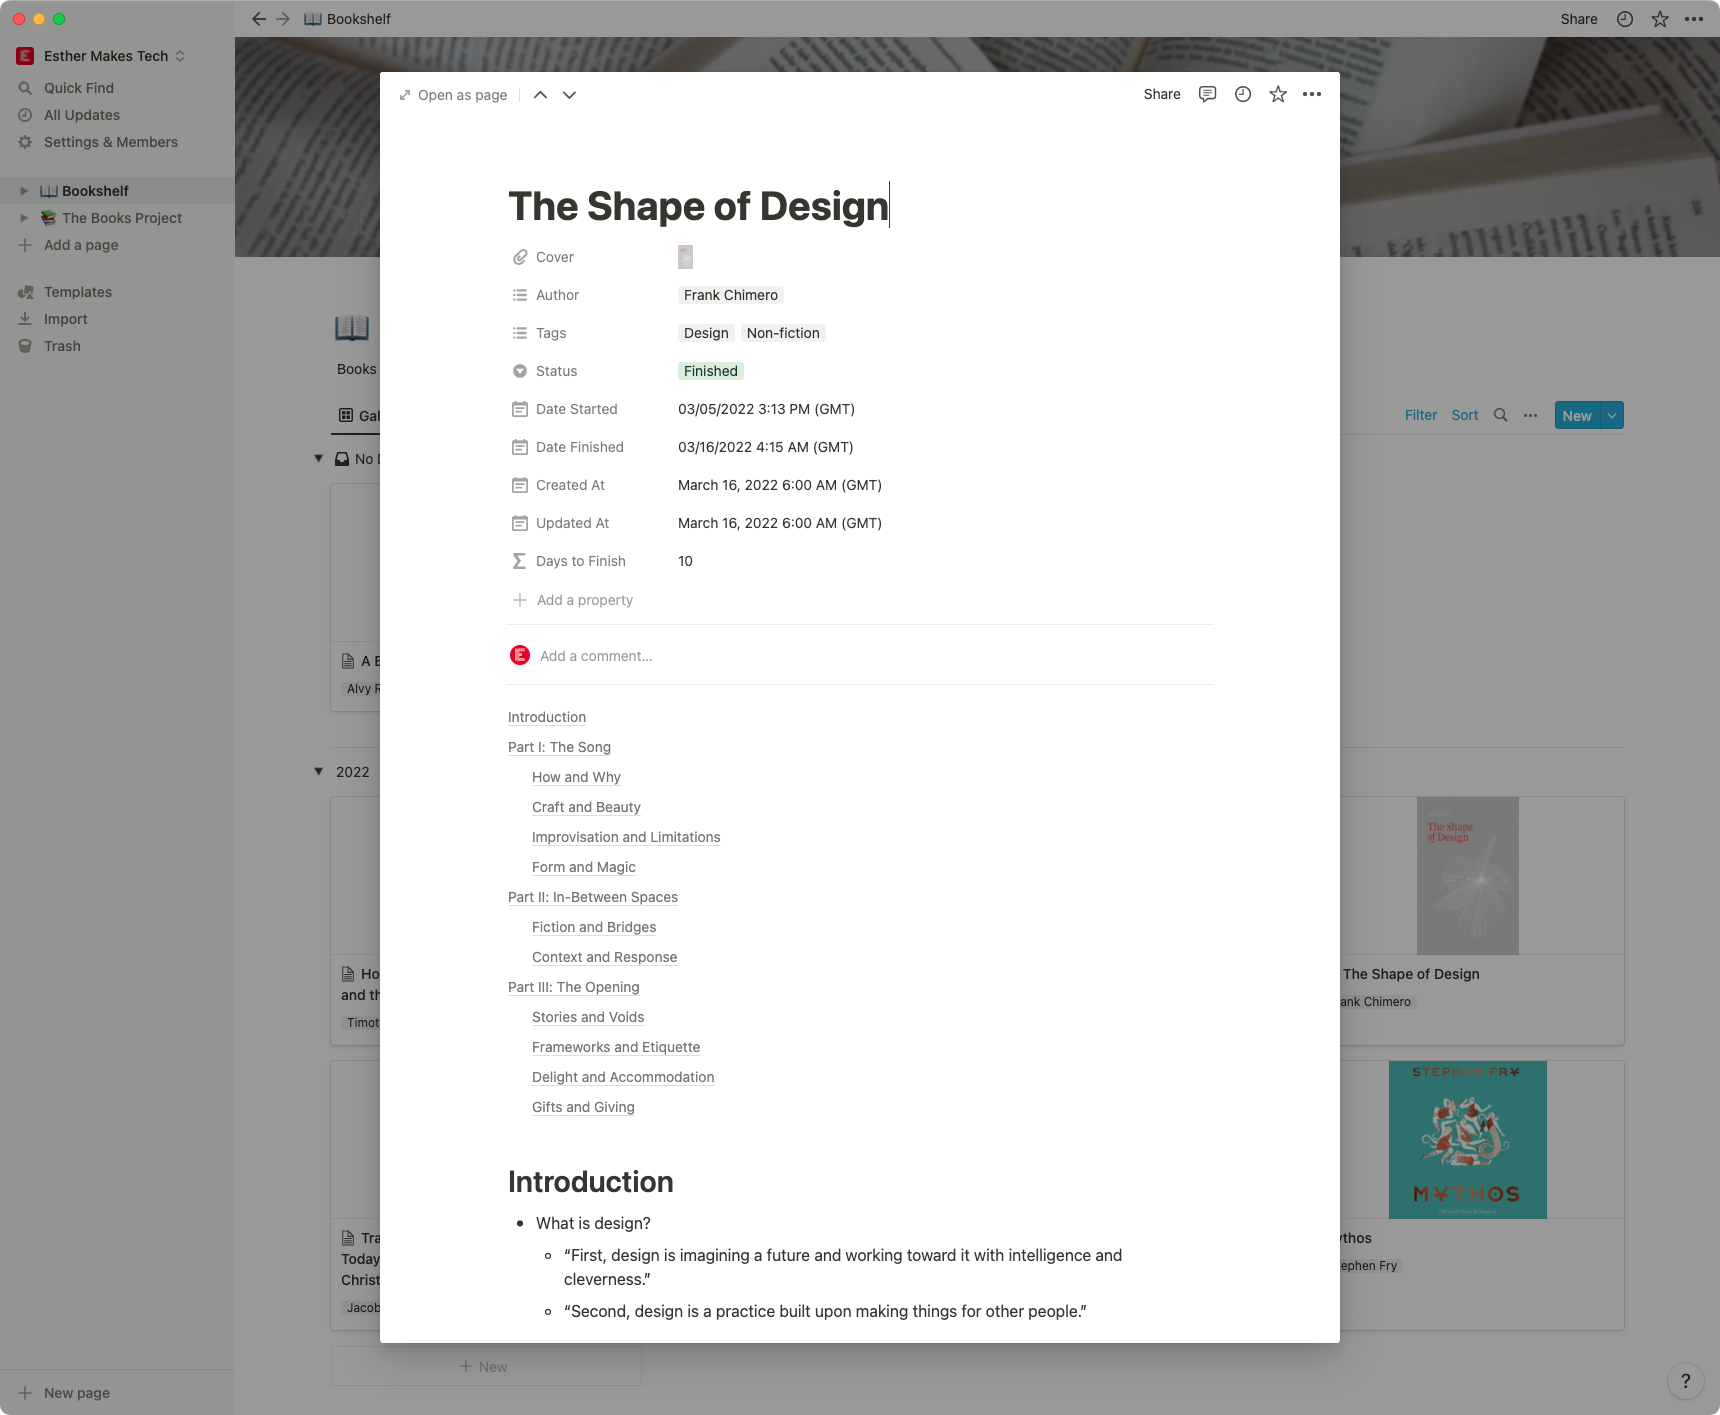Favorite the page using the star icon
Viewport: 1720px width, 1415px height.
pyautogui.click(x=1277, y=94)
